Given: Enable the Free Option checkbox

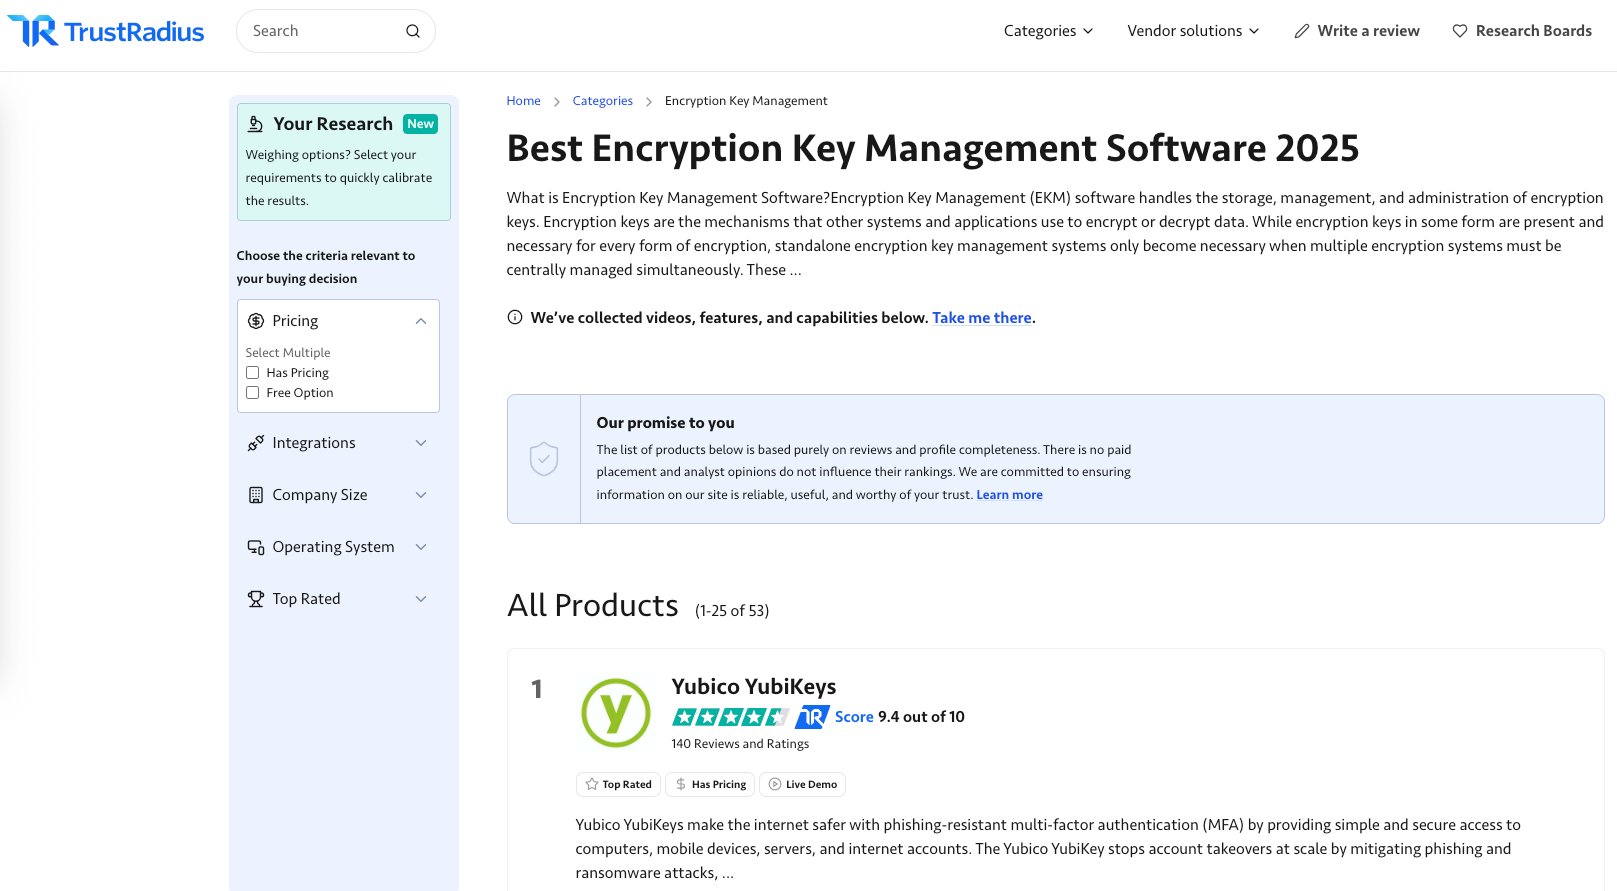Looking at the screenshot, I should click(253, 393).
